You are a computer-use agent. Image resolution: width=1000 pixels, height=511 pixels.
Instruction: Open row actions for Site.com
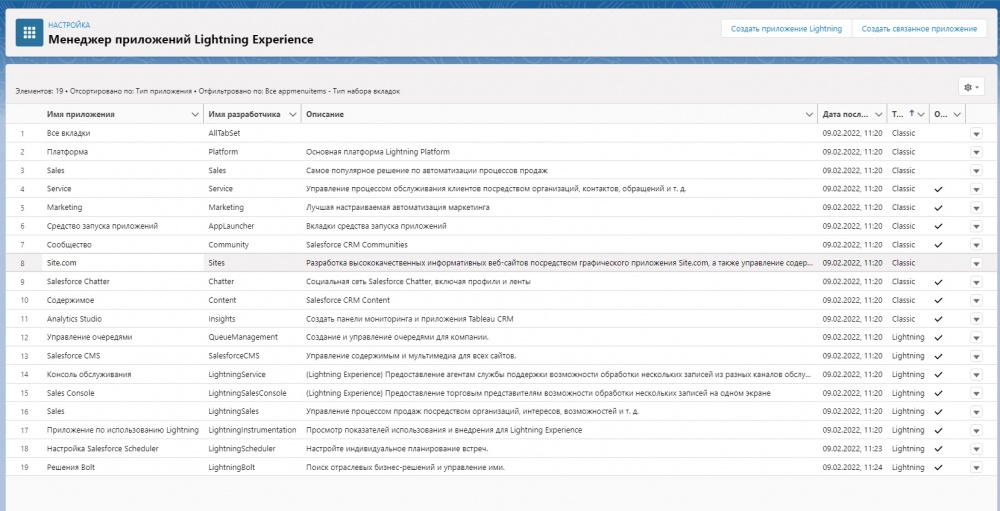pos(976,263)
